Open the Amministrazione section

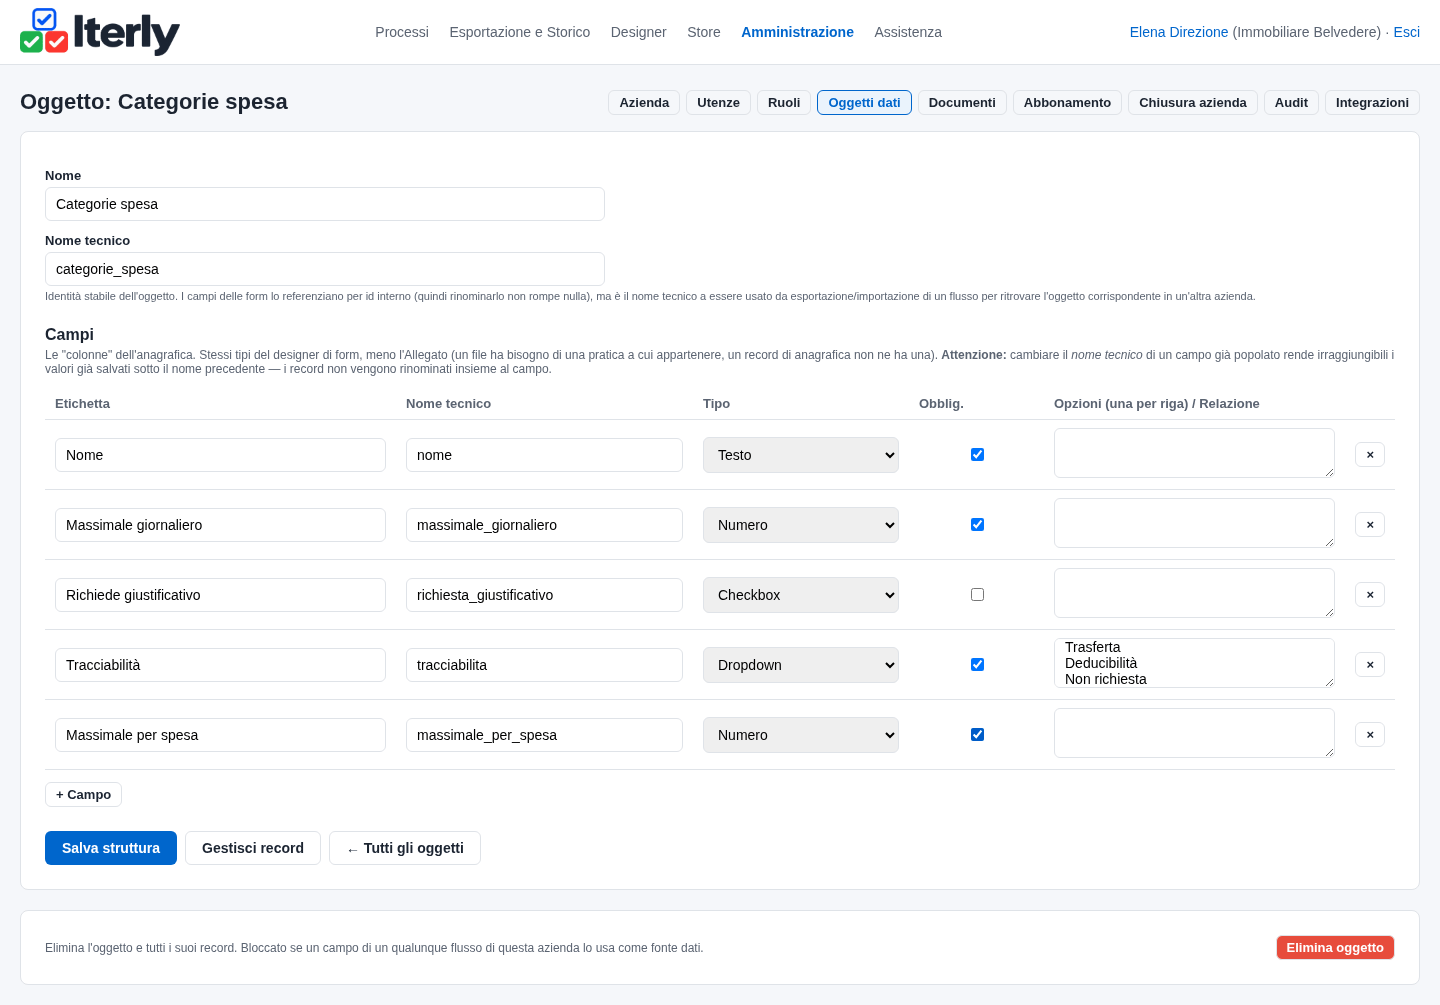click(797, 32)
